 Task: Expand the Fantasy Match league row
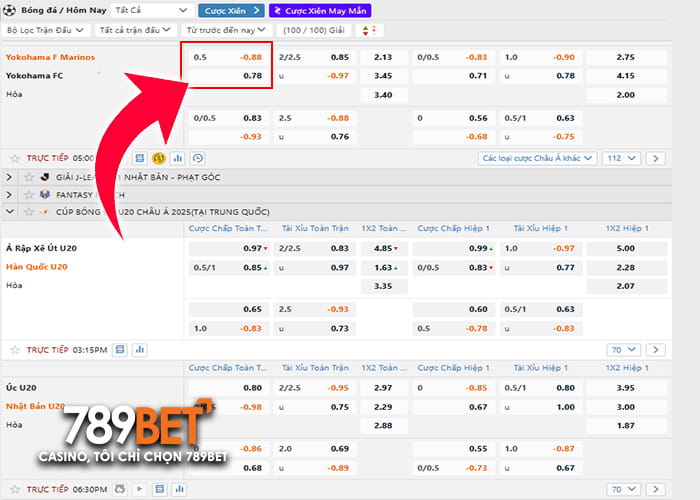pyautogui.click(x=9, y=195)
